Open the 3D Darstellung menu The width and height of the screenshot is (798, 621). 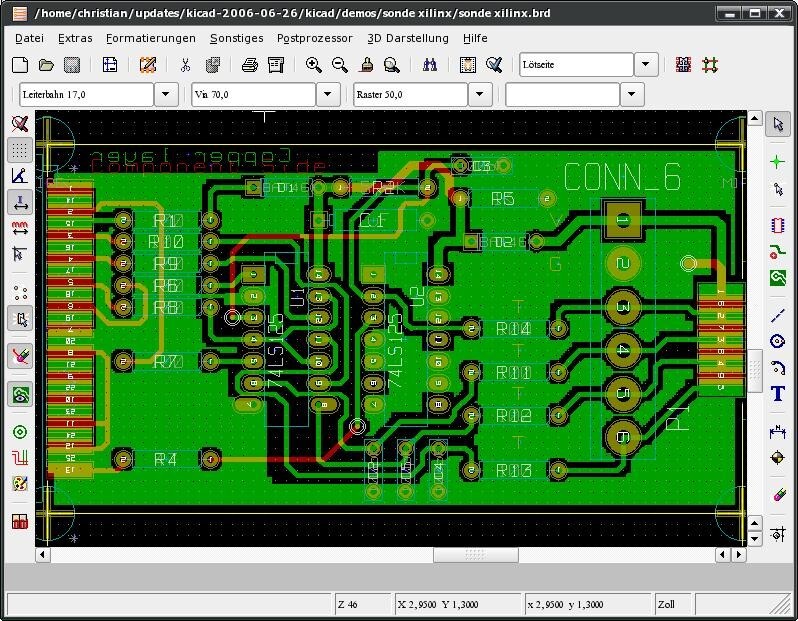click(408, 38)
